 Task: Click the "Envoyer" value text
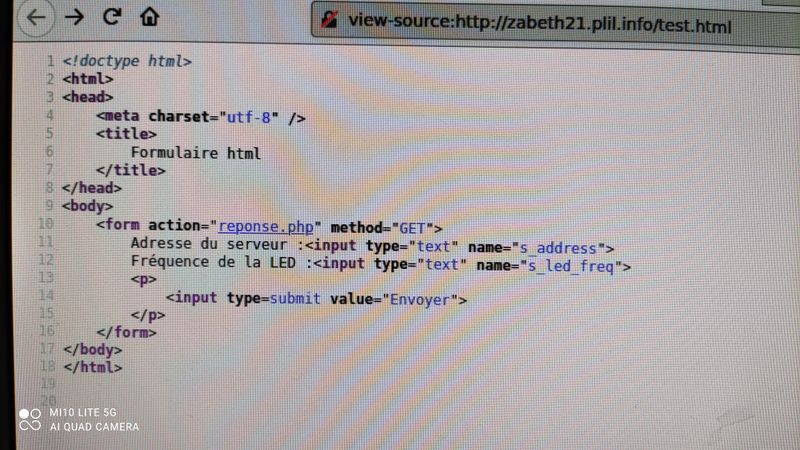click(419, 299)
